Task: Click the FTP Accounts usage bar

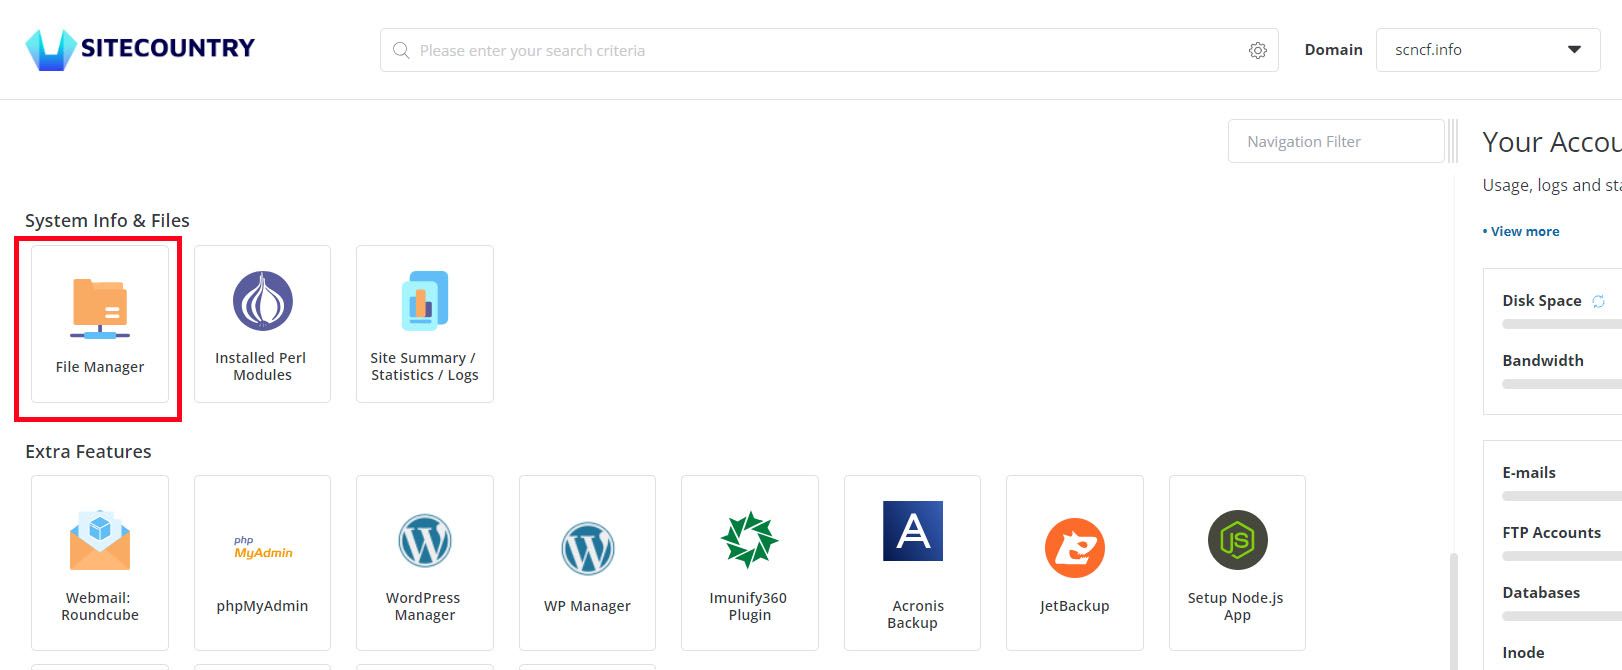Action: tap(1562, 556)
